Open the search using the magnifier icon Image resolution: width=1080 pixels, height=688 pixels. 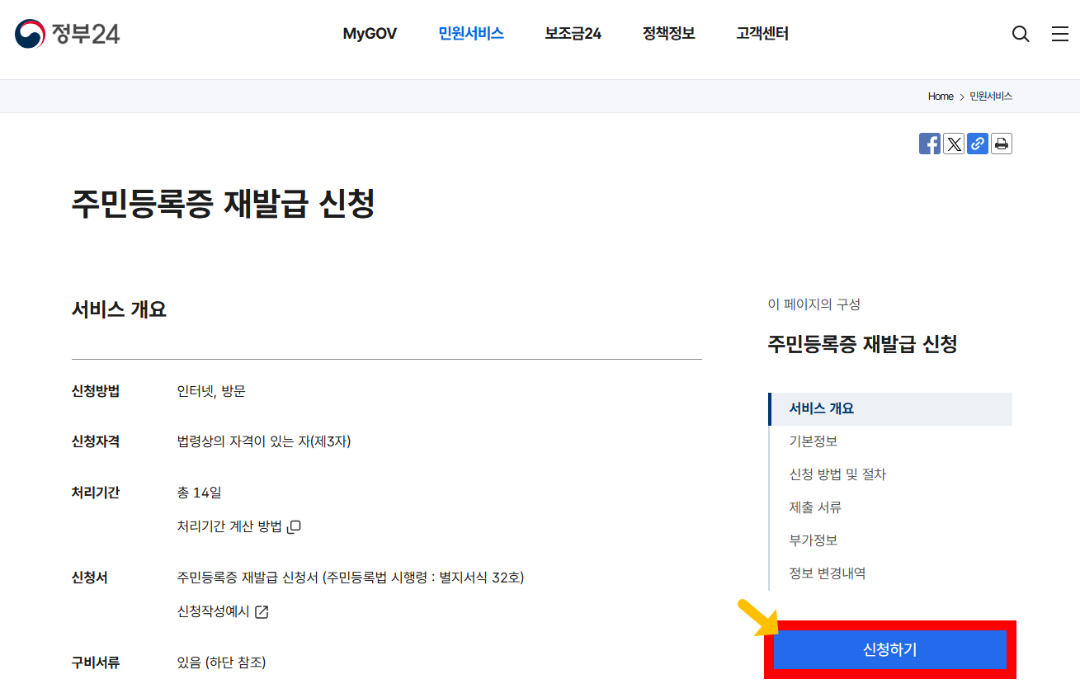pyautogui.click(x=1020, y=33)
